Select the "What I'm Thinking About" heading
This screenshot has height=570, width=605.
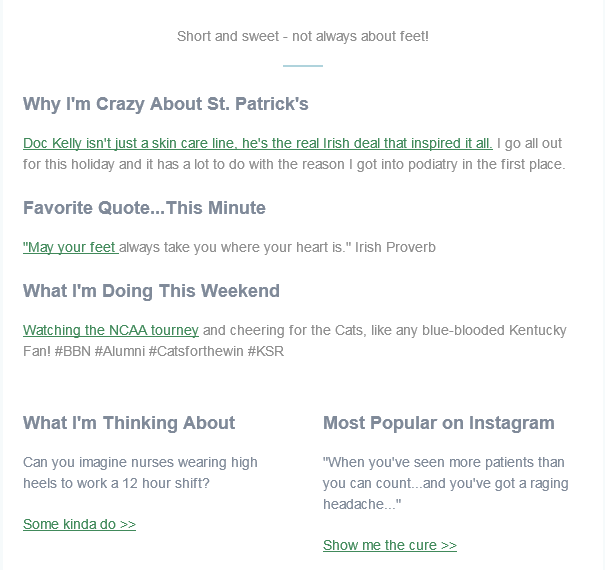click(129, 423)
